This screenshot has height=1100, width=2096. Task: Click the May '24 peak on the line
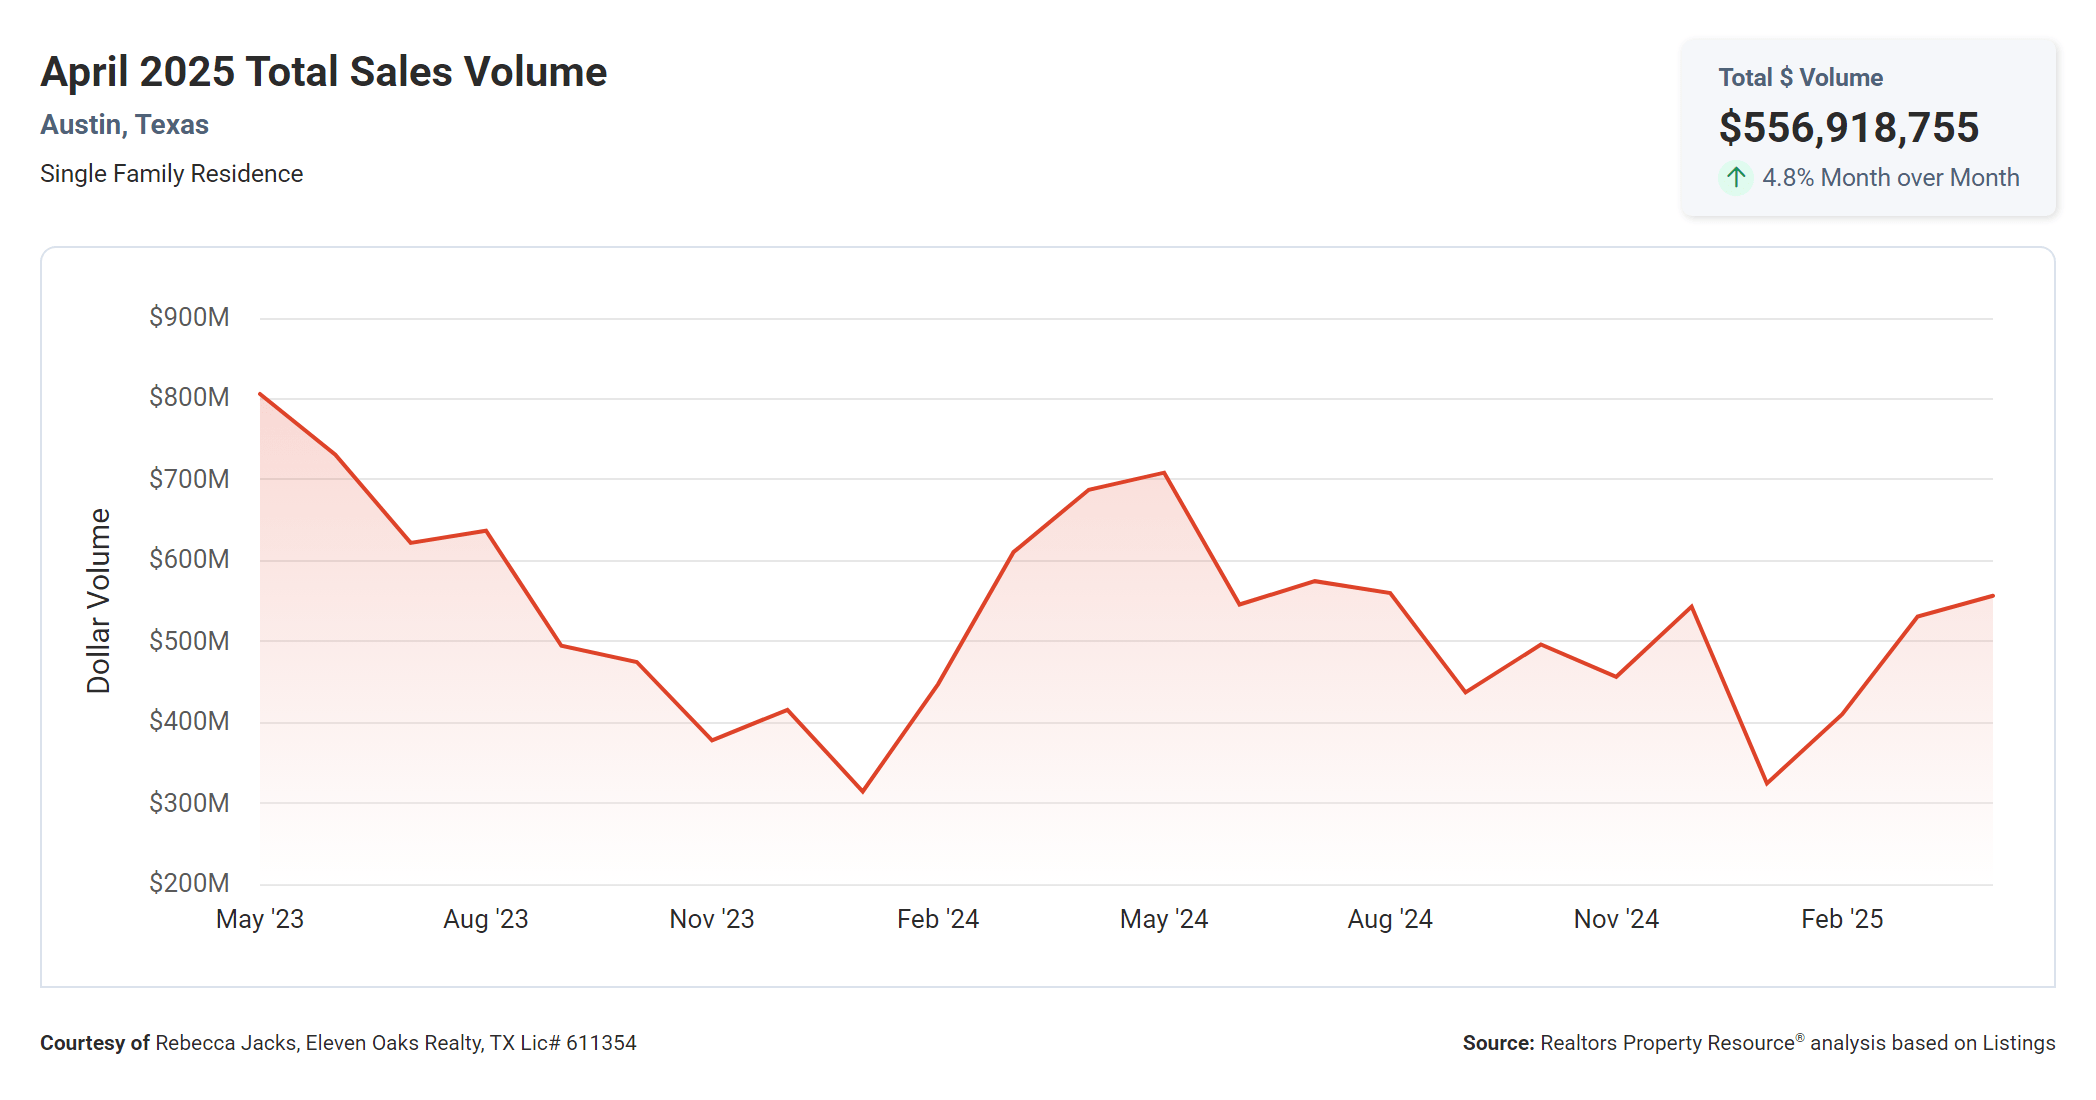pos(1164,473)
